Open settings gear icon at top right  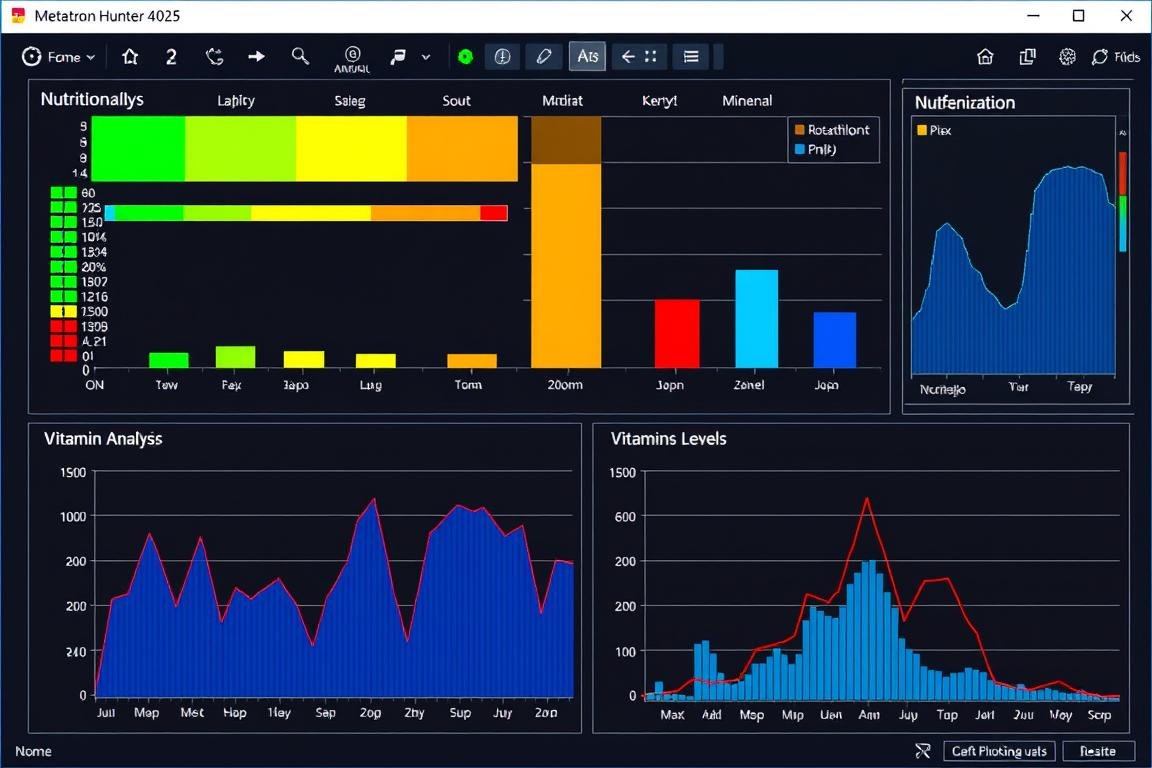tap(1067, 57)
